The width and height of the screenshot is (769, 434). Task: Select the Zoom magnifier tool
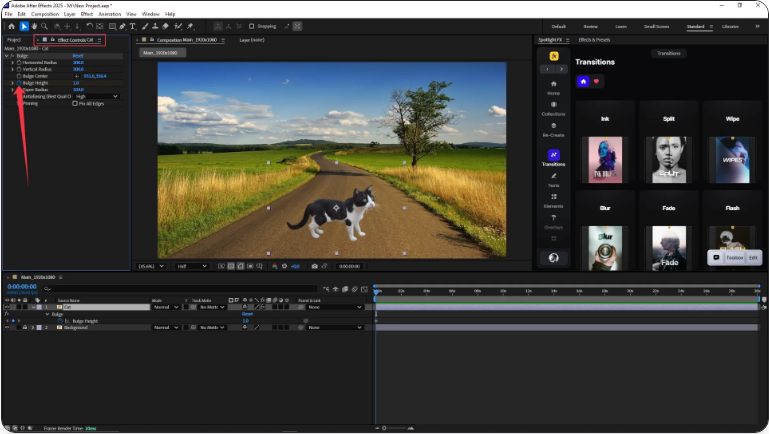[44, 26]
